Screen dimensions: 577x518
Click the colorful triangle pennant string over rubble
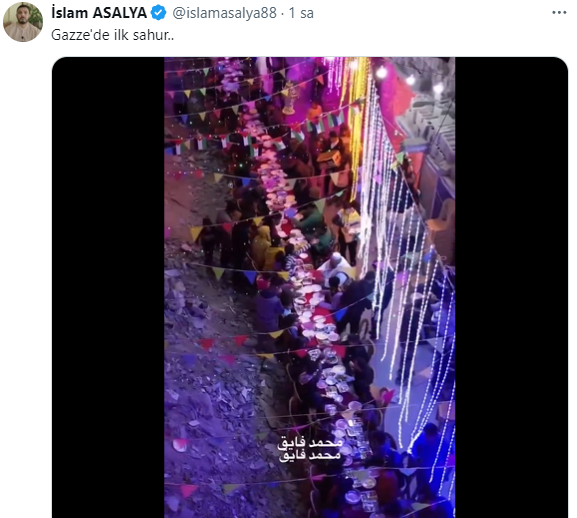pos(236,344)
